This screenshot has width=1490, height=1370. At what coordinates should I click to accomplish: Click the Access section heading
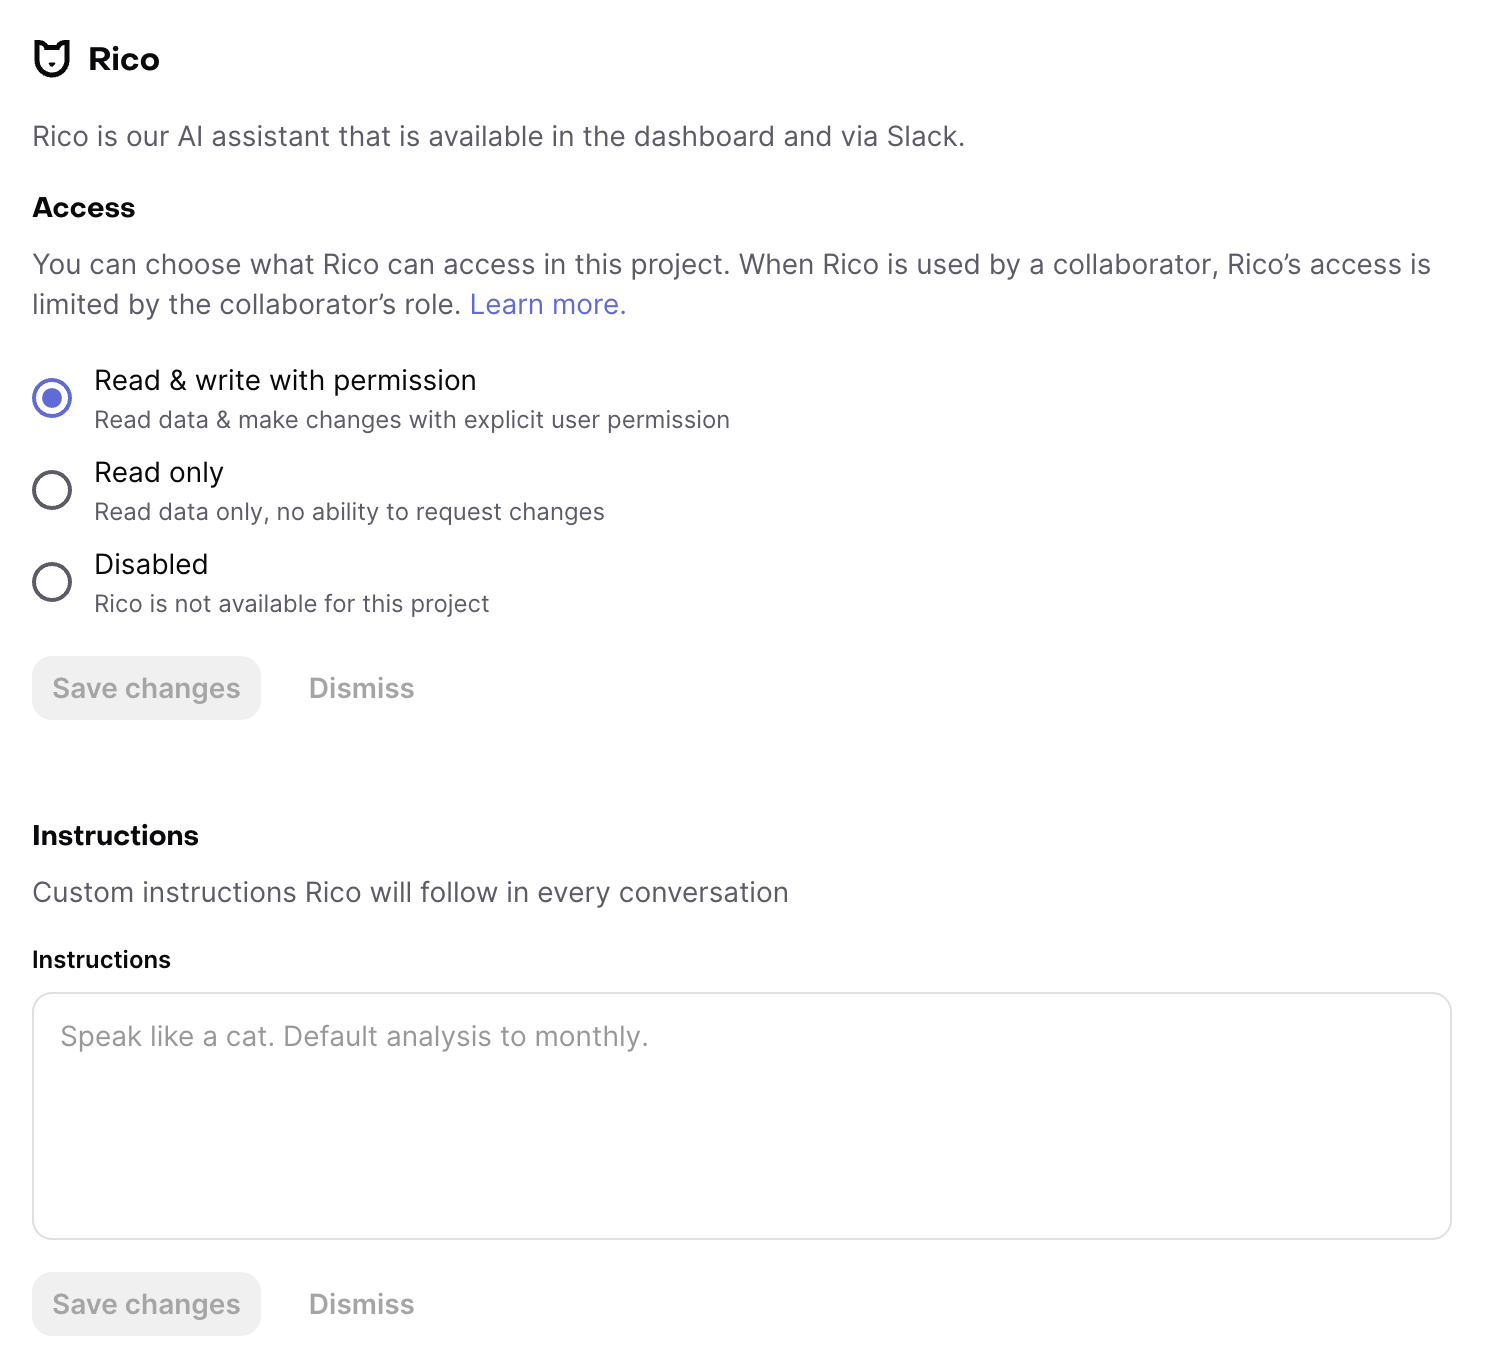[x=84, y=208]
